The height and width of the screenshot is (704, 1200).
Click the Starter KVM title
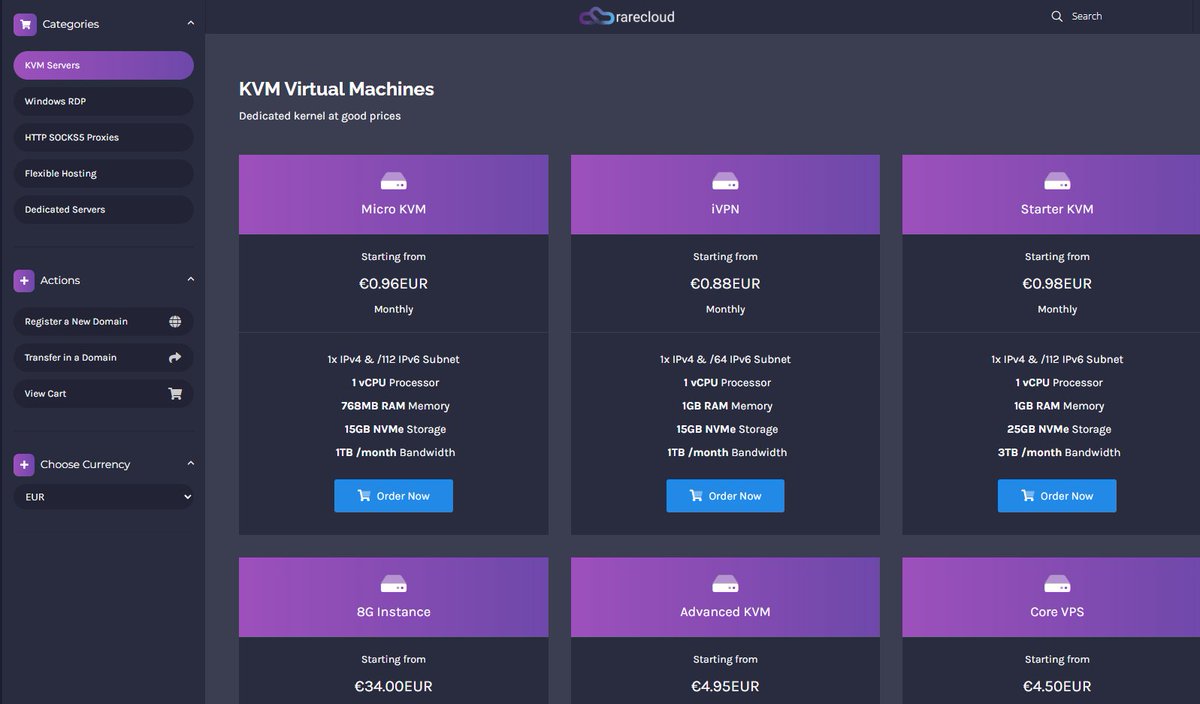[1057, 209]
